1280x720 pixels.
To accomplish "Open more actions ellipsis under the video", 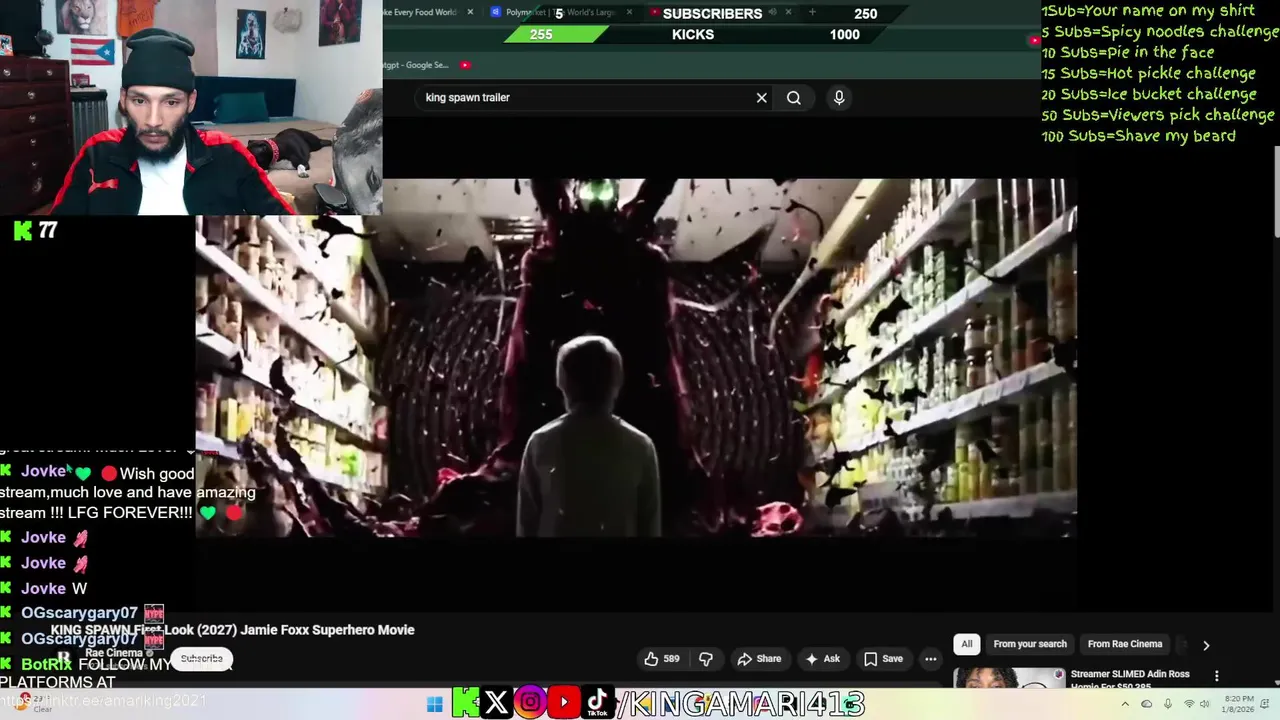I will pyautogui.click(x=931, y=659).
